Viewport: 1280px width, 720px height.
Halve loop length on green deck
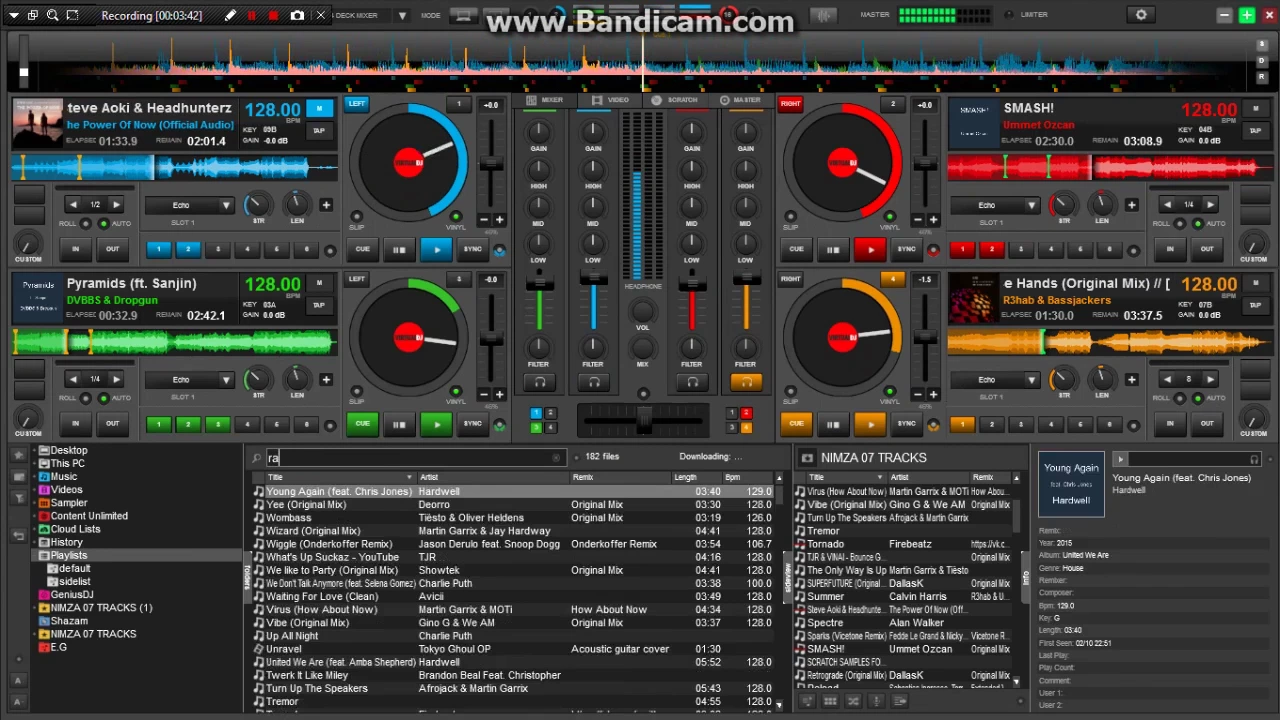click(73, 379)
